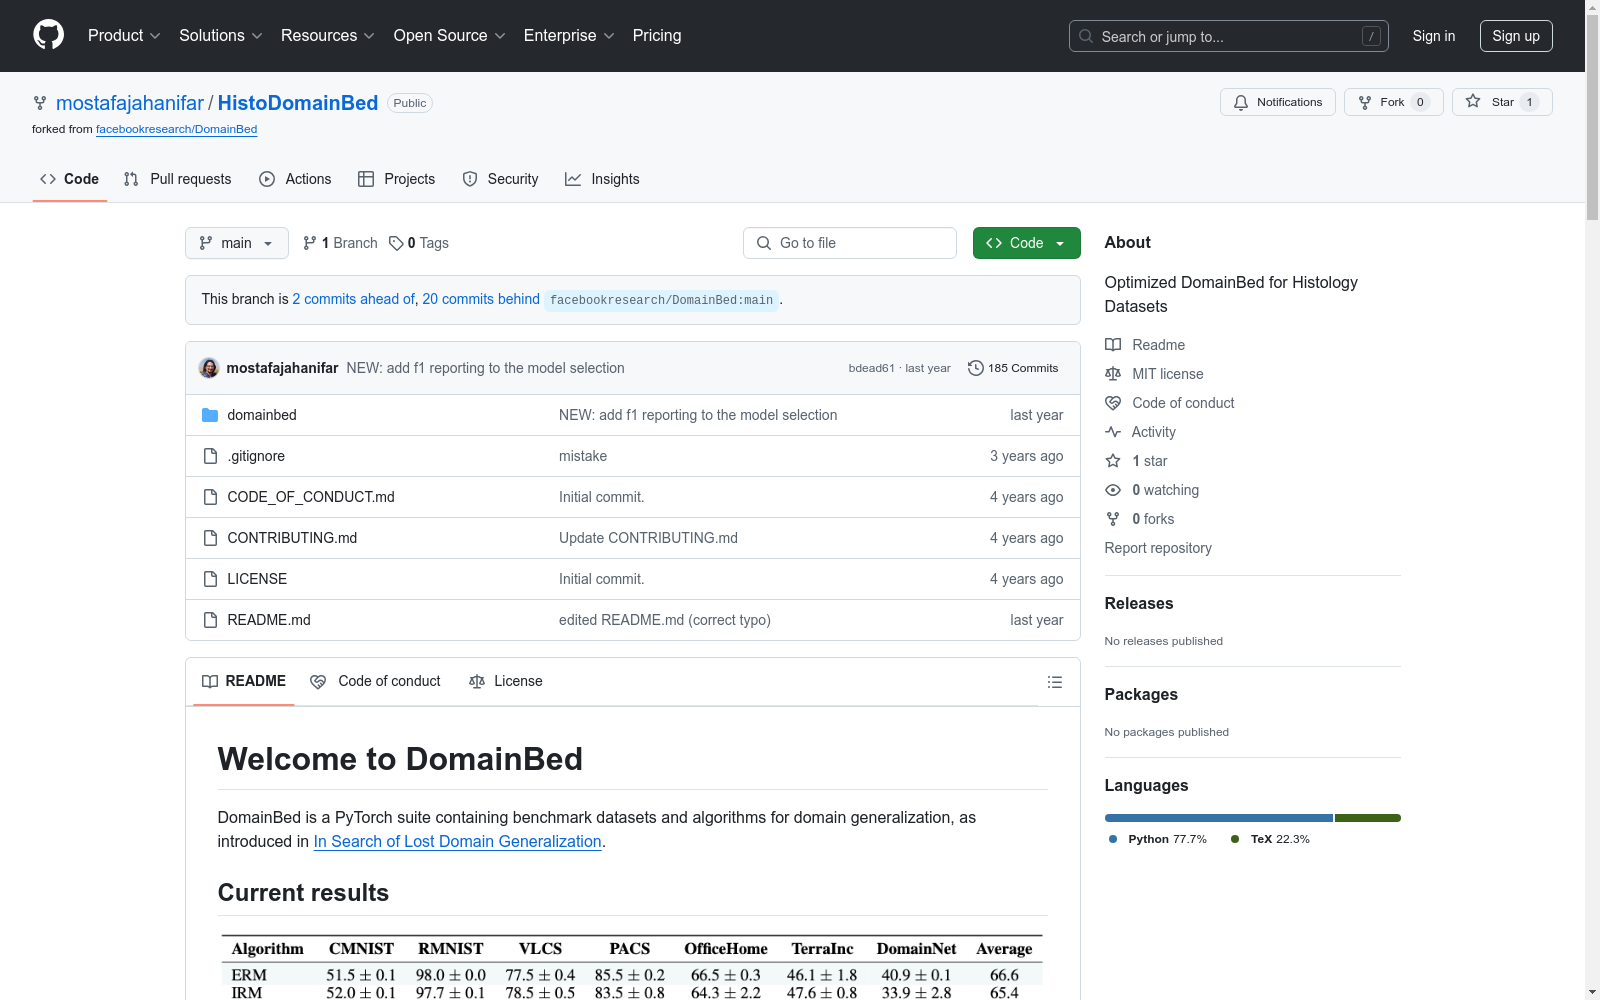Screen dimensions: 1600x1000
Task: Fork this repository with the Fork button
Action: pos(1393,102)
